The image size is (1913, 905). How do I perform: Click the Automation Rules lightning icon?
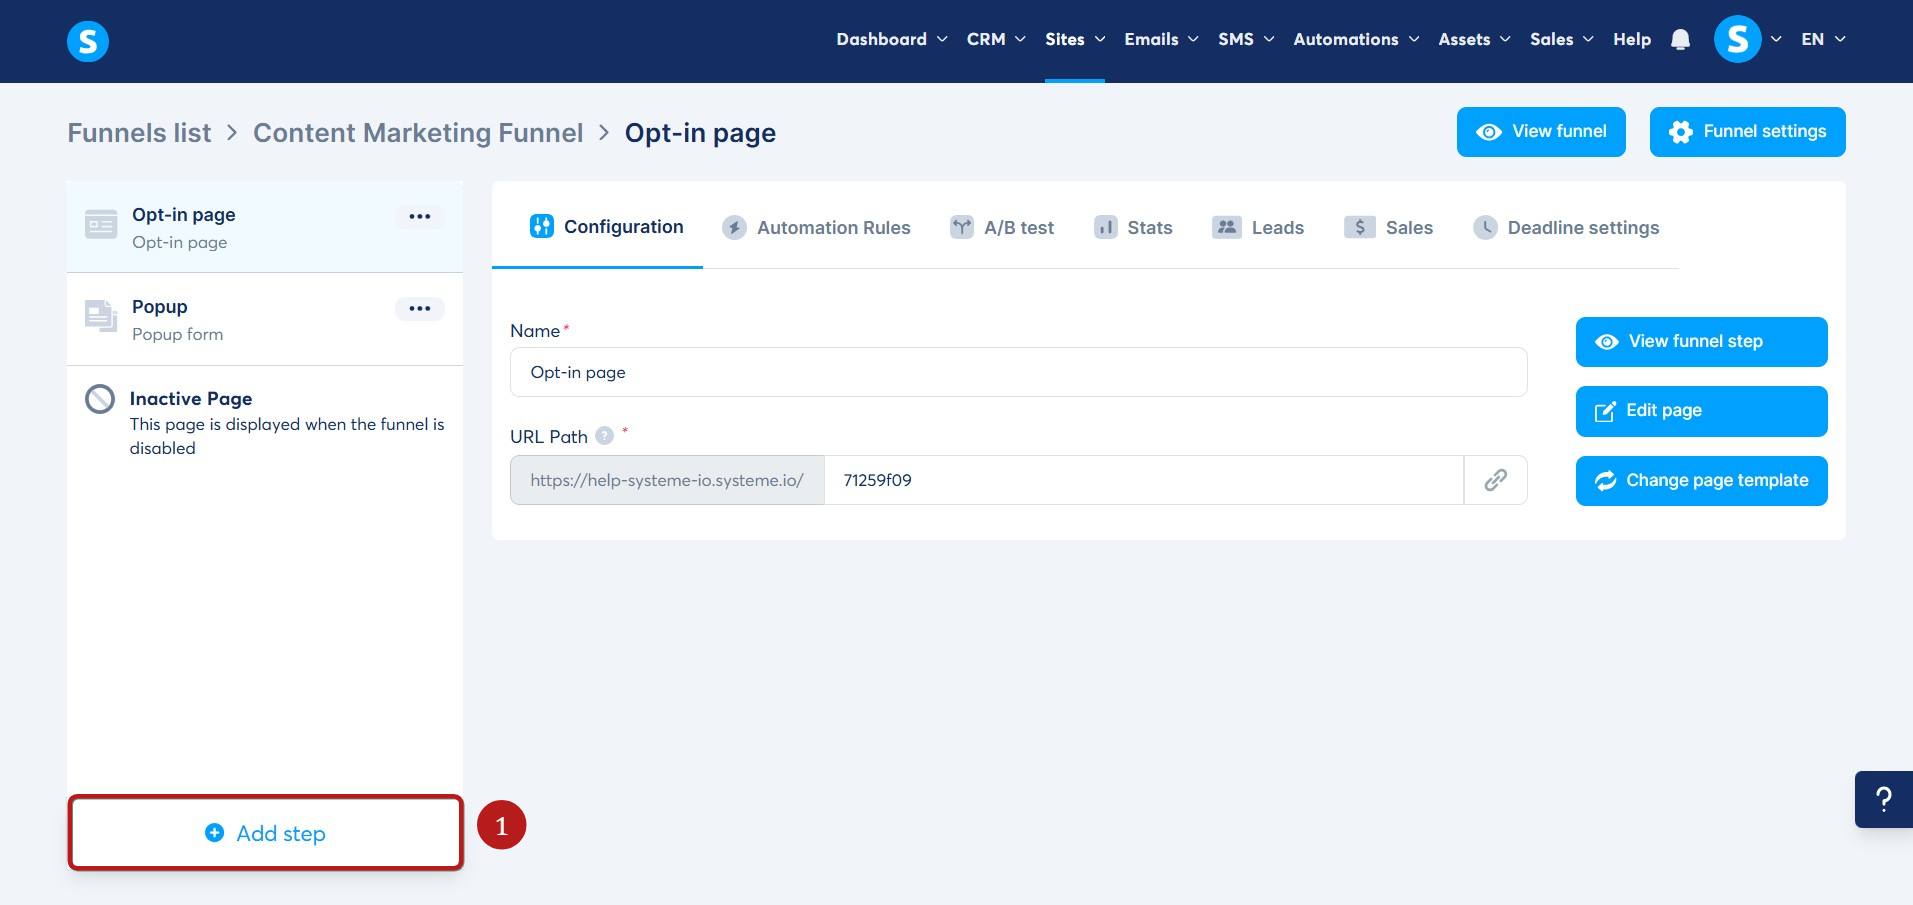735,227
